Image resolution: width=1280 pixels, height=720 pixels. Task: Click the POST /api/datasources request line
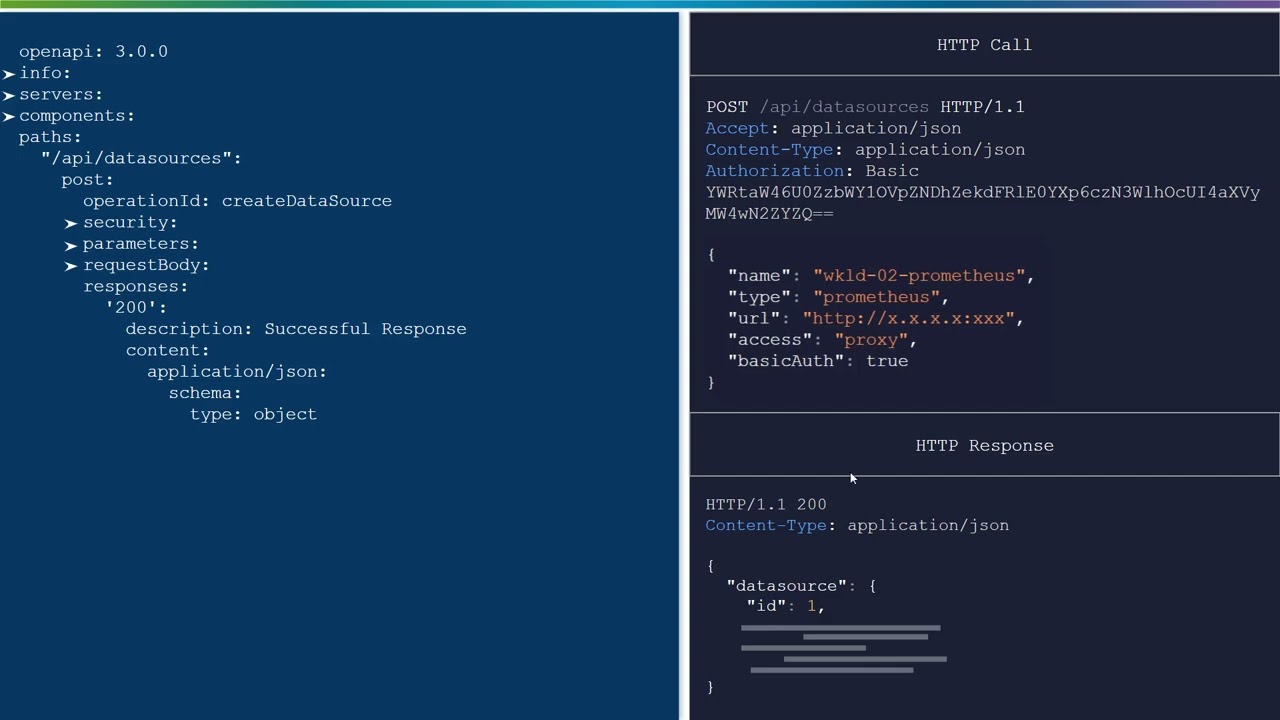click(x=864, y=107)
